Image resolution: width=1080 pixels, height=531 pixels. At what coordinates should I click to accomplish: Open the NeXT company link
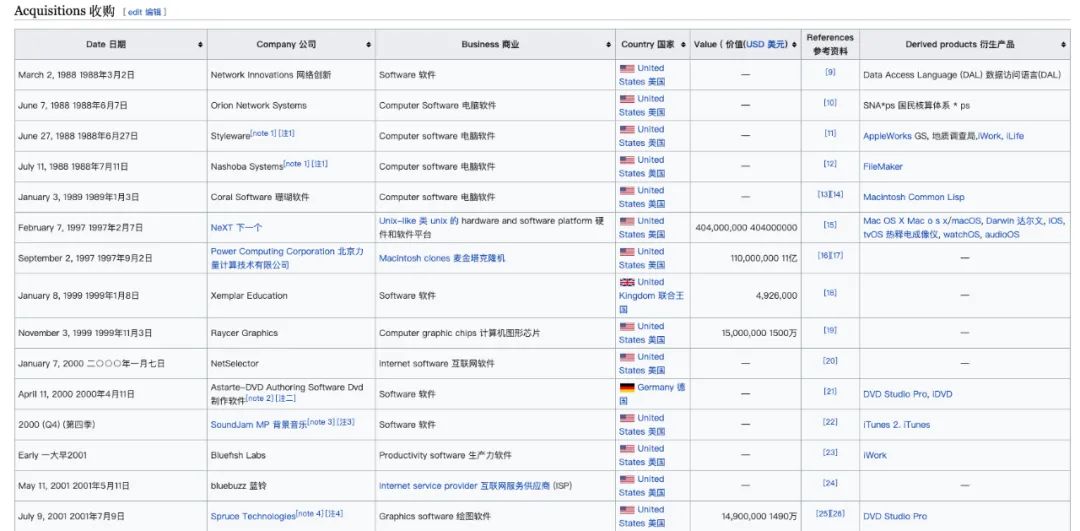coord(236,227)
